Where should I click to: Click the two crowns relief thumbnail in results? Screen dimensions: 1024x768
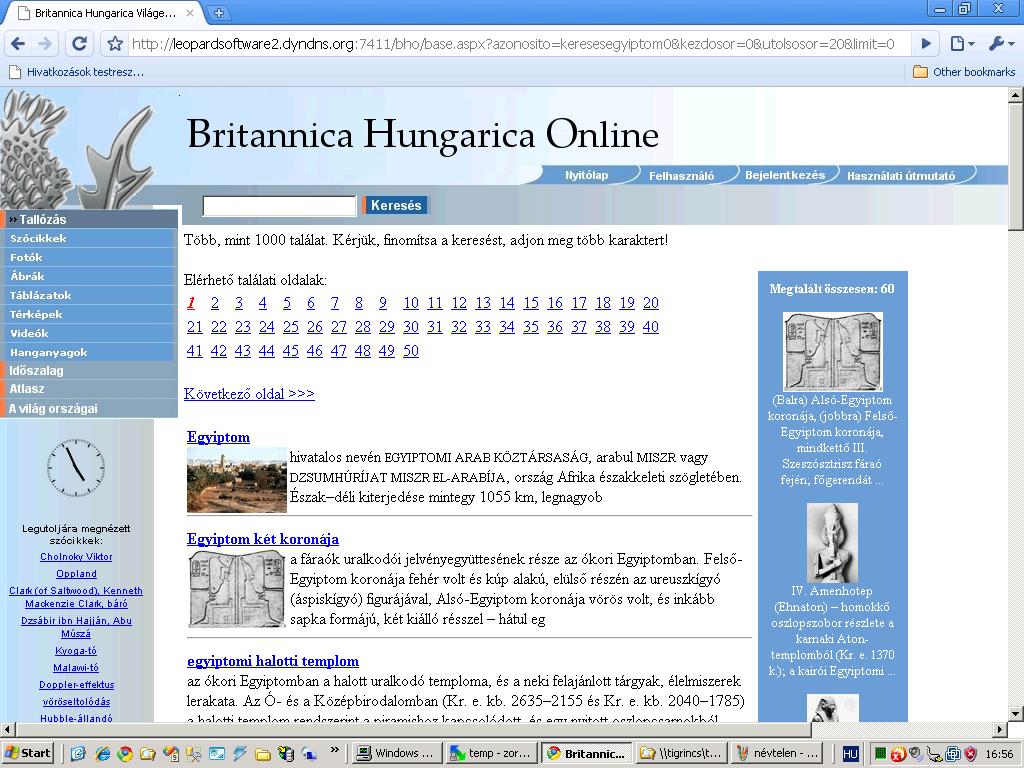(236, 588)
